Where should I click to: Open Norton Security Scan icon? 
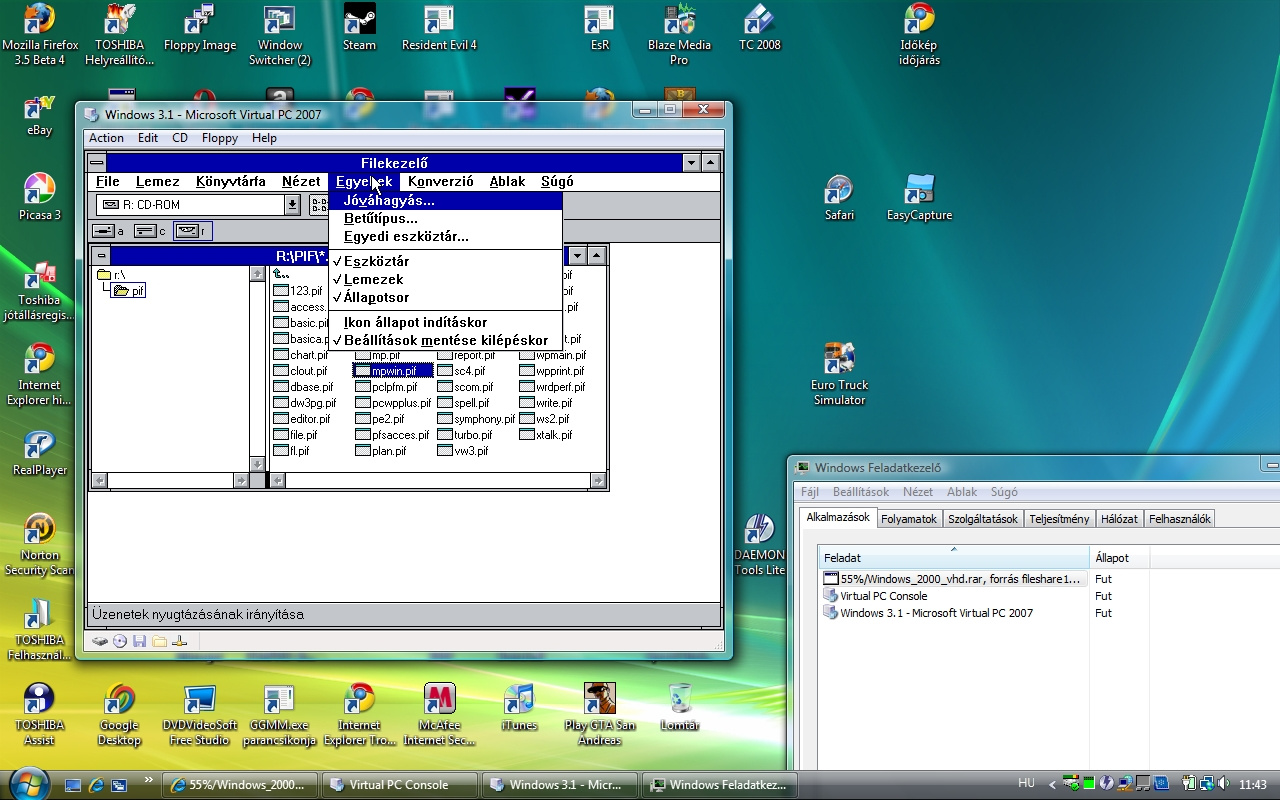coord(39,545)
